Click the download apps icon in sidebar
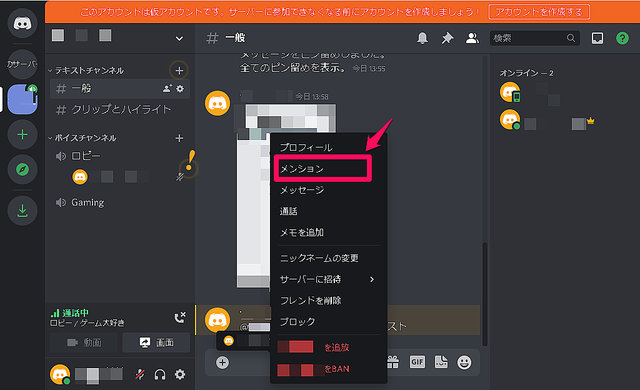 (22, 211)
